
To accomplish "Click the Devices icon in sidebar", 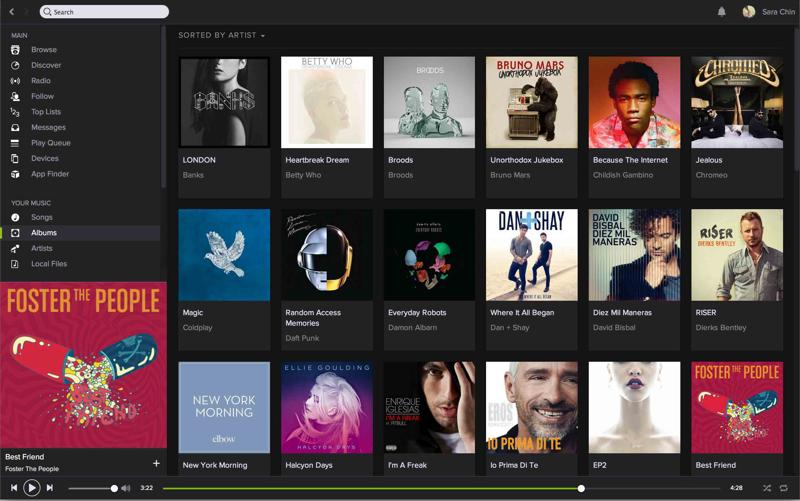I will coord(15,158).
